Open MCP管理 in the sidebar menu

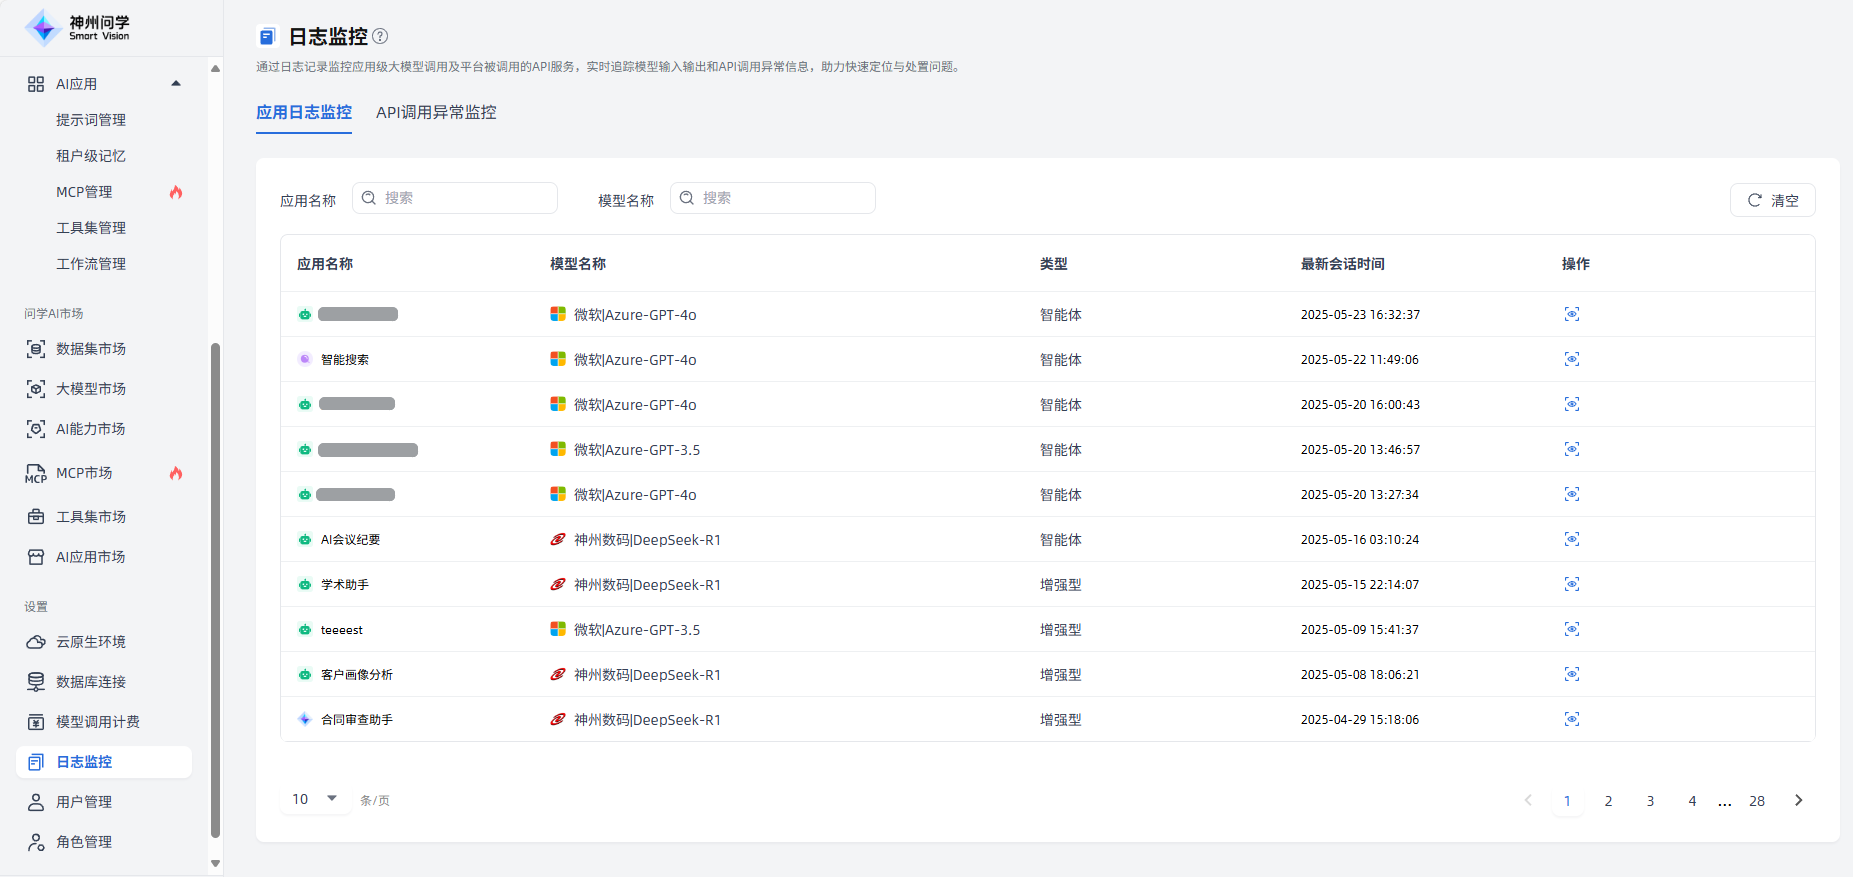click(x=84, y=192)
